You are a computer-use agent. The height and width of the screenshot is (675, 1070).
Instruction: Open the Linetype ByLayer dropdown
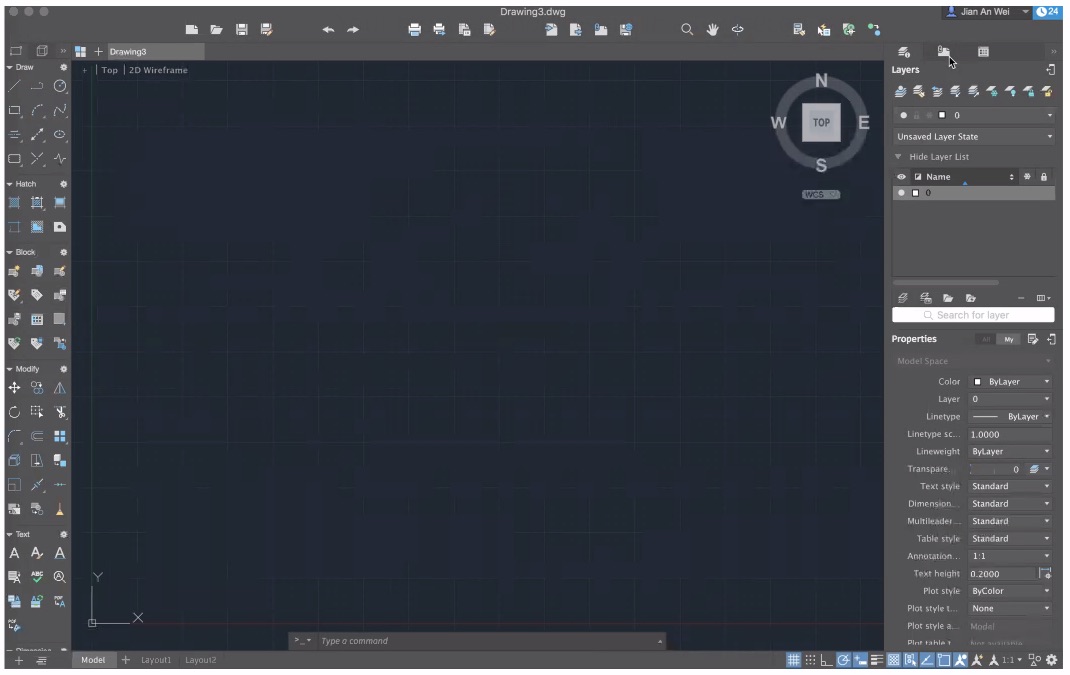click(x=1011, y=416)
